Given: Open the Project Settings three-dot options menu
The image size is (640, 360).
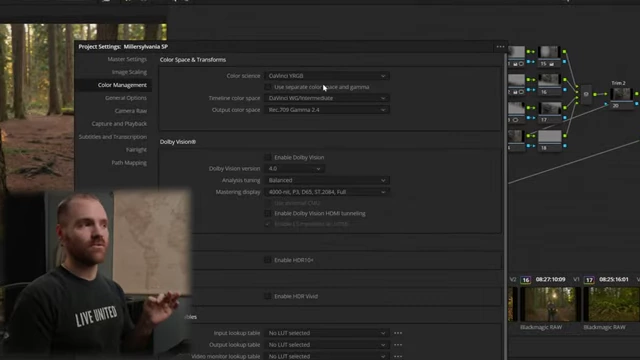Looking at the screenshot, I should pos(500,47).
